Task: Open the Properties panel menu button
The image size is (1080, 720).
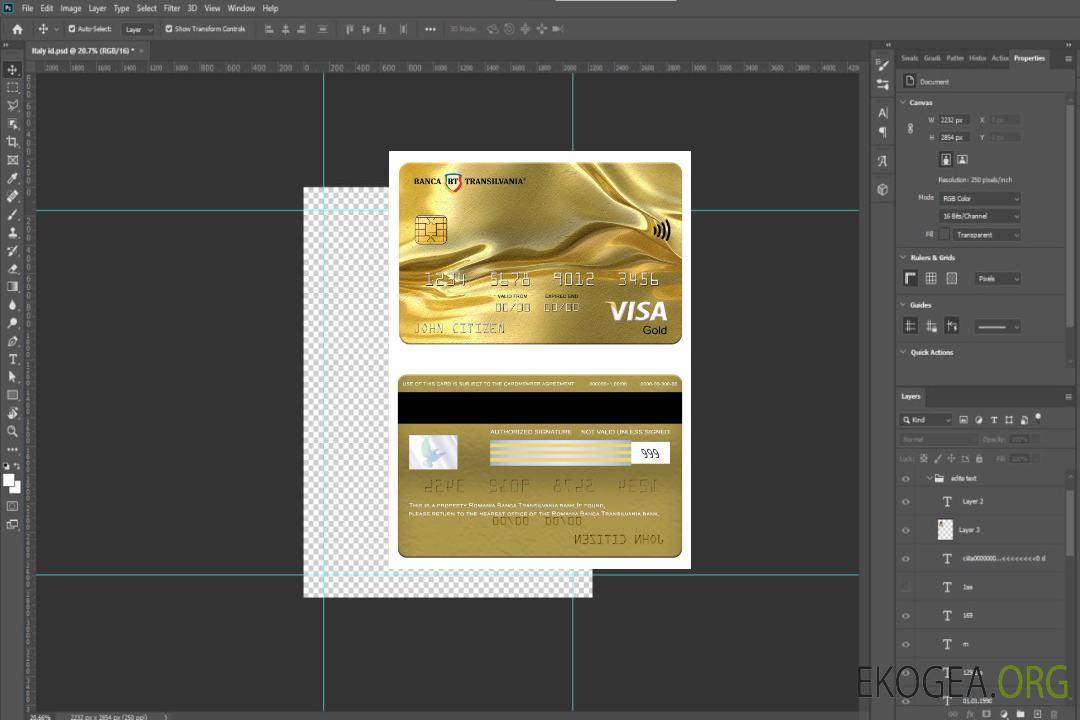Action: 1068,59
